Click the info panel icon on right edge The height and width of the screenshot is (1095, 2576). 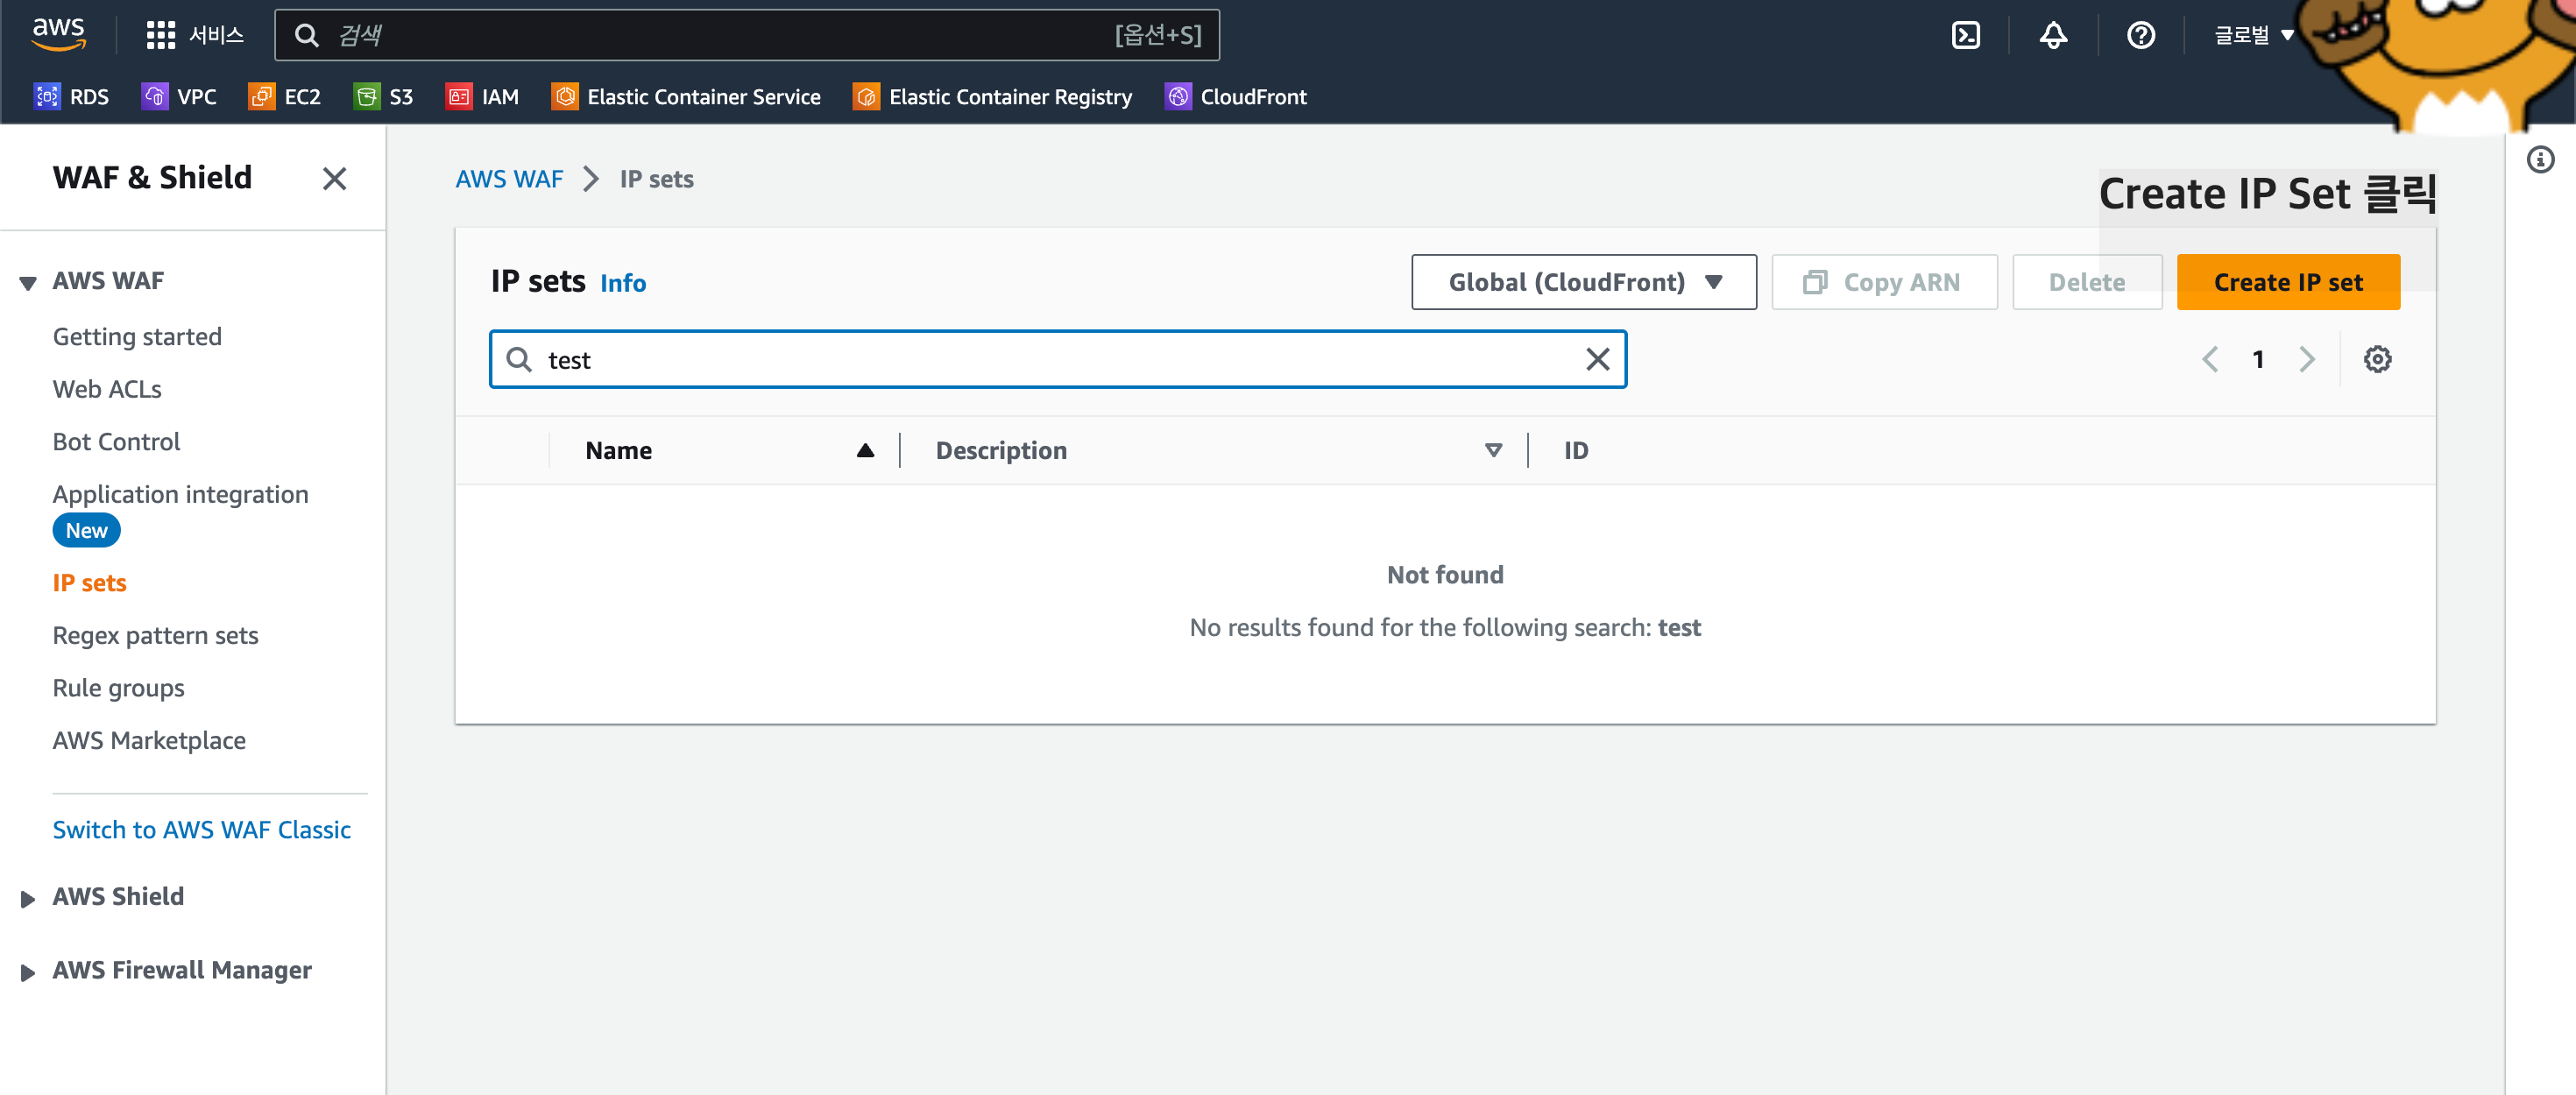tap(2540, 159)
